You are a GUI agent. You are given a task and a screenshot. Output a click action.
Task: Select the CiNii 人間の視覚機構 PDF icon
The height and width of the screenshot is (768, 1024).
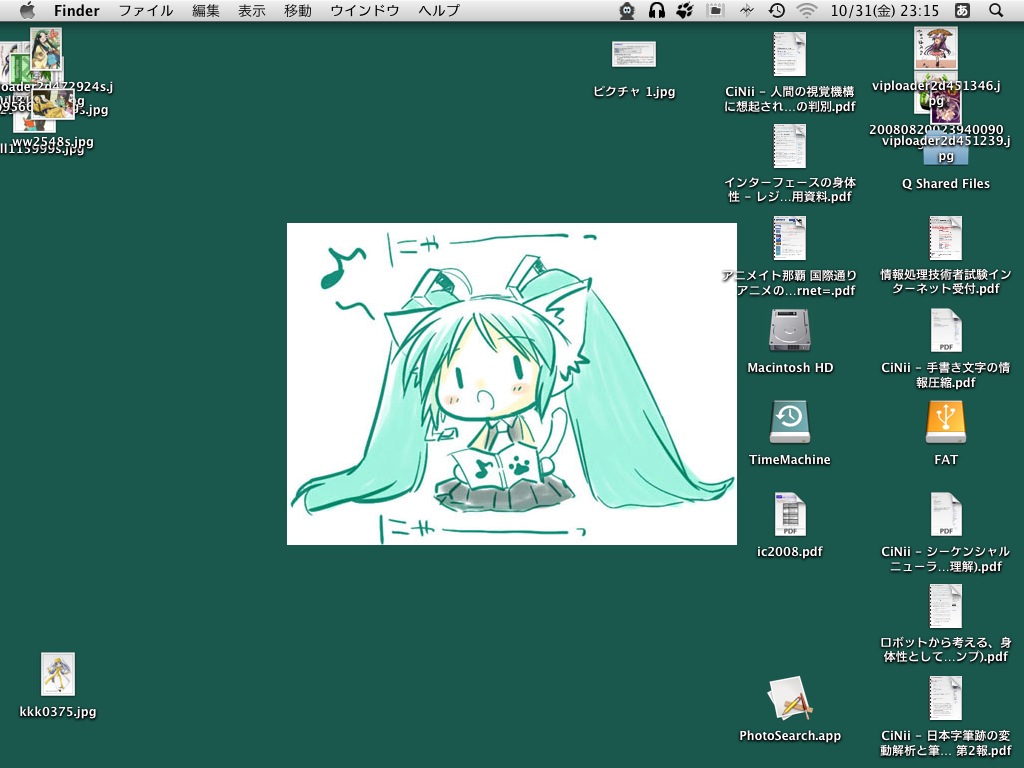790,54
